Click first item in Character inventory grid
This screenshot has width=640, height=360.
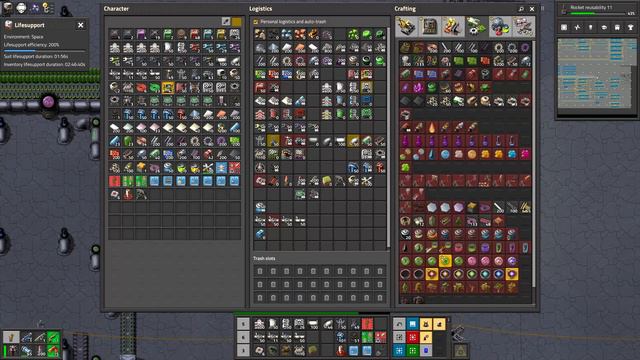click(115, 34)
